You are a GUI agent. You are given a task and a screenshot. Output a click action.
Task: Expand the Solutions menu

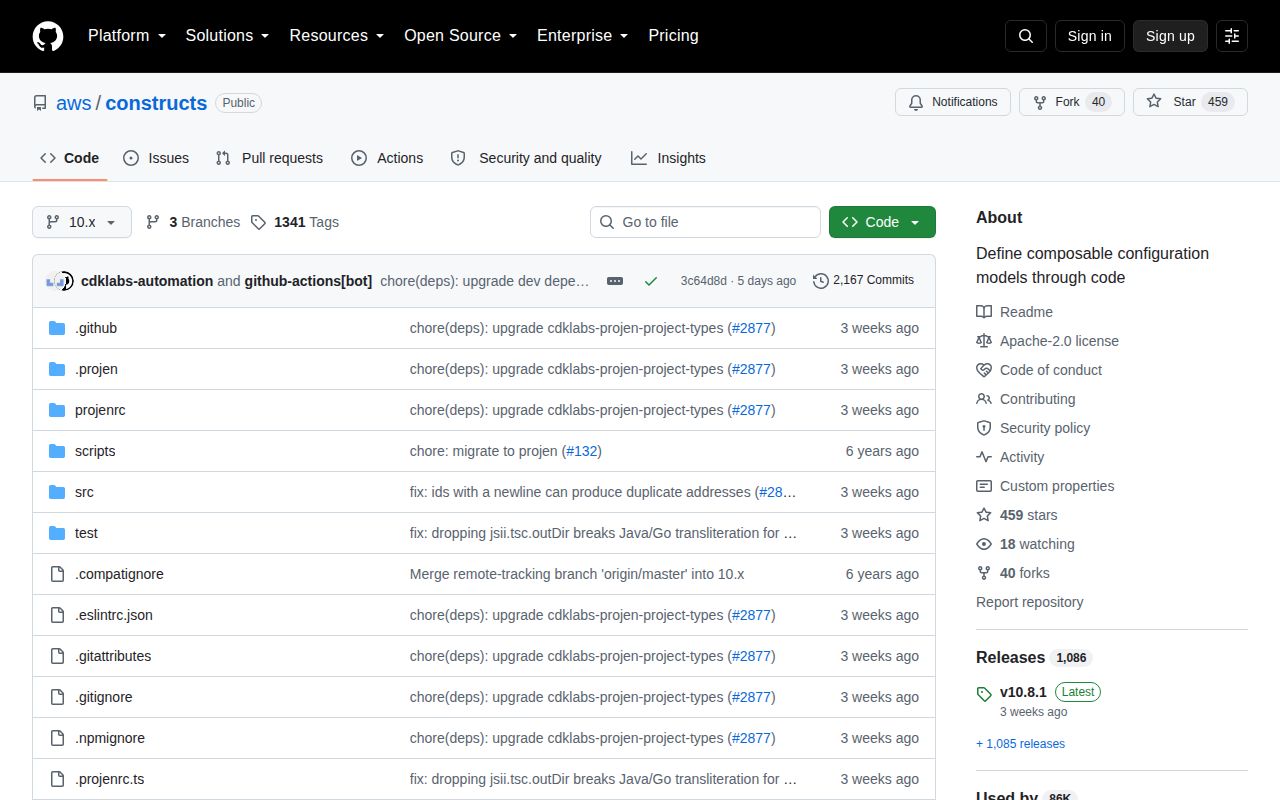pos(227,36)
